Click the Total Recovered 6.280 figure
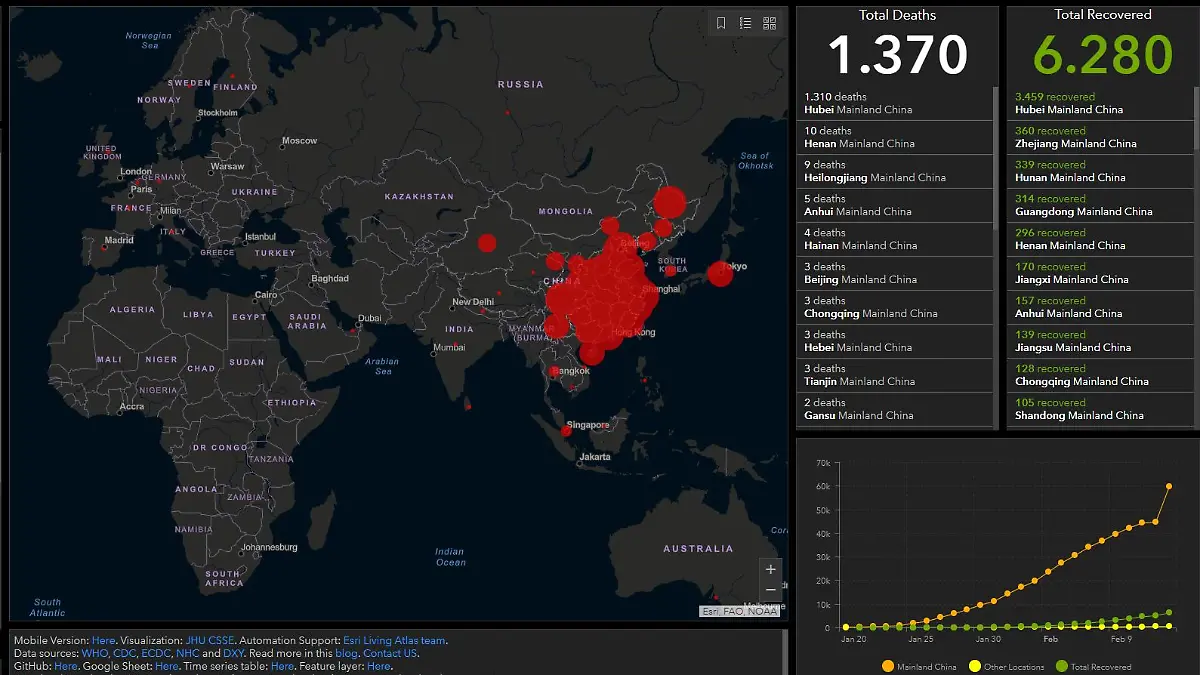The width and height of the screenshot is (1200, 675). 1103,55
